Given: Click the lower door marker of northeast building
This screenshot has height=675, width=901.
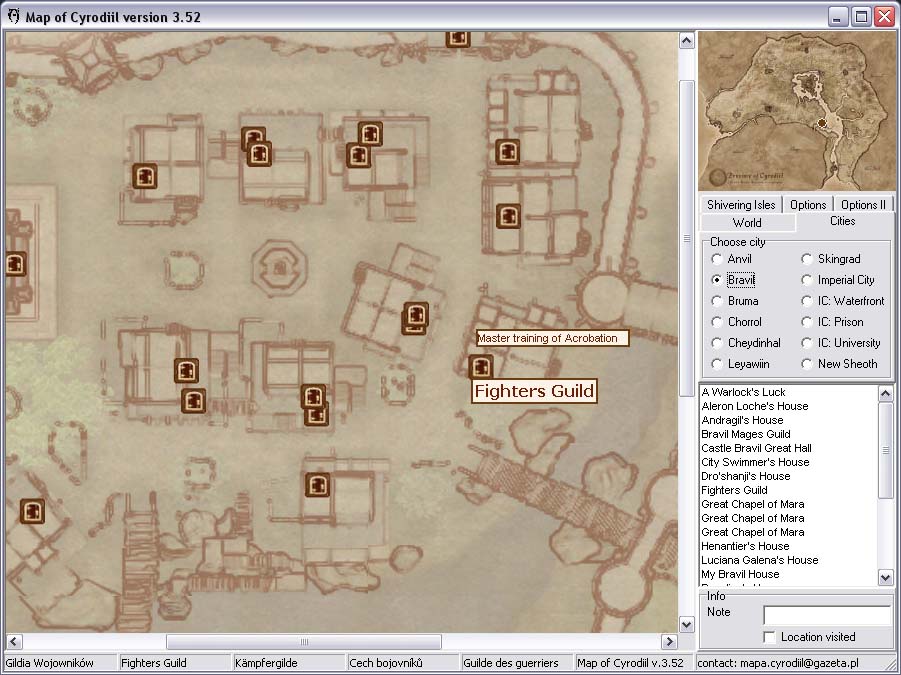Looking at the screenshot, I should (x=508, y=216).
